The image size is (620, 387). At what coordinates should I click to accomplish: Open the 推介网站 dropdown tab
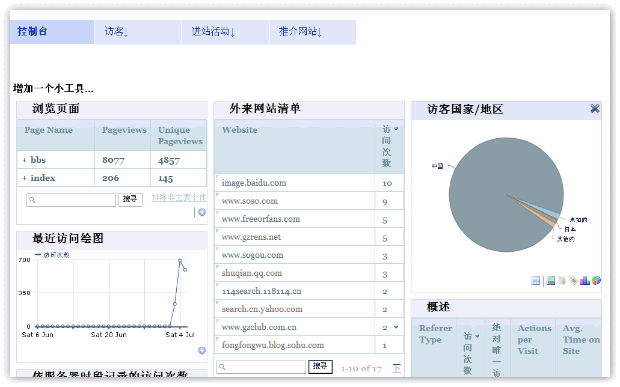click(313, 32)
